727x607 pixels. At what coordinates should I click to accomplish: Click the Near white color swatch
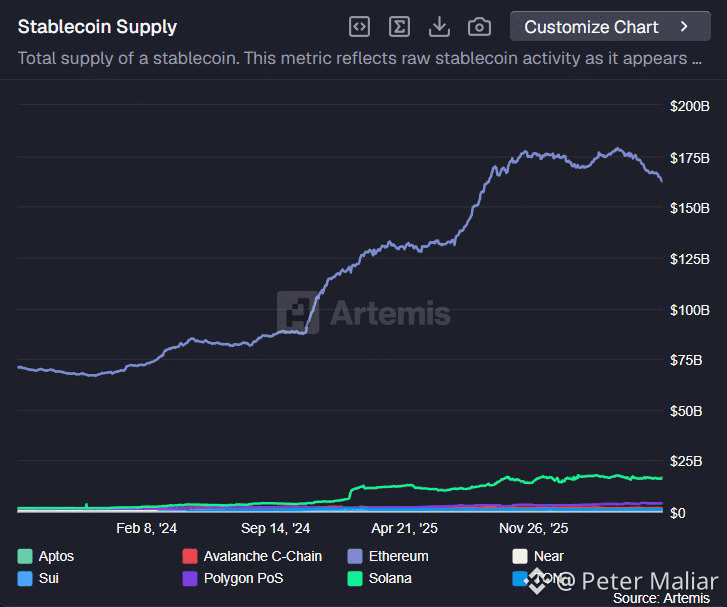pos(520,556)
